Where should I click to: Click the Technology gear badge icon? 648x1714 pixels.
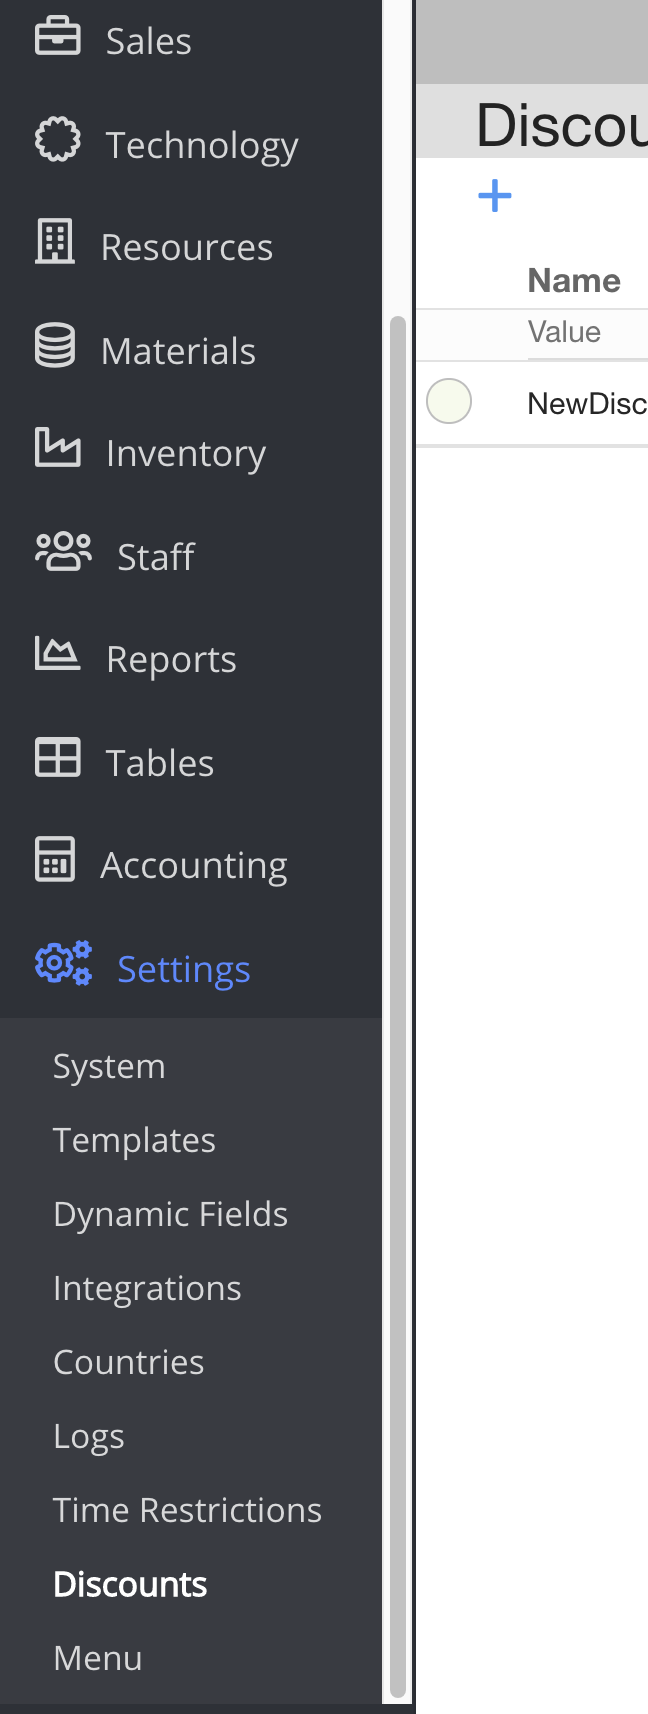[57, 140]
